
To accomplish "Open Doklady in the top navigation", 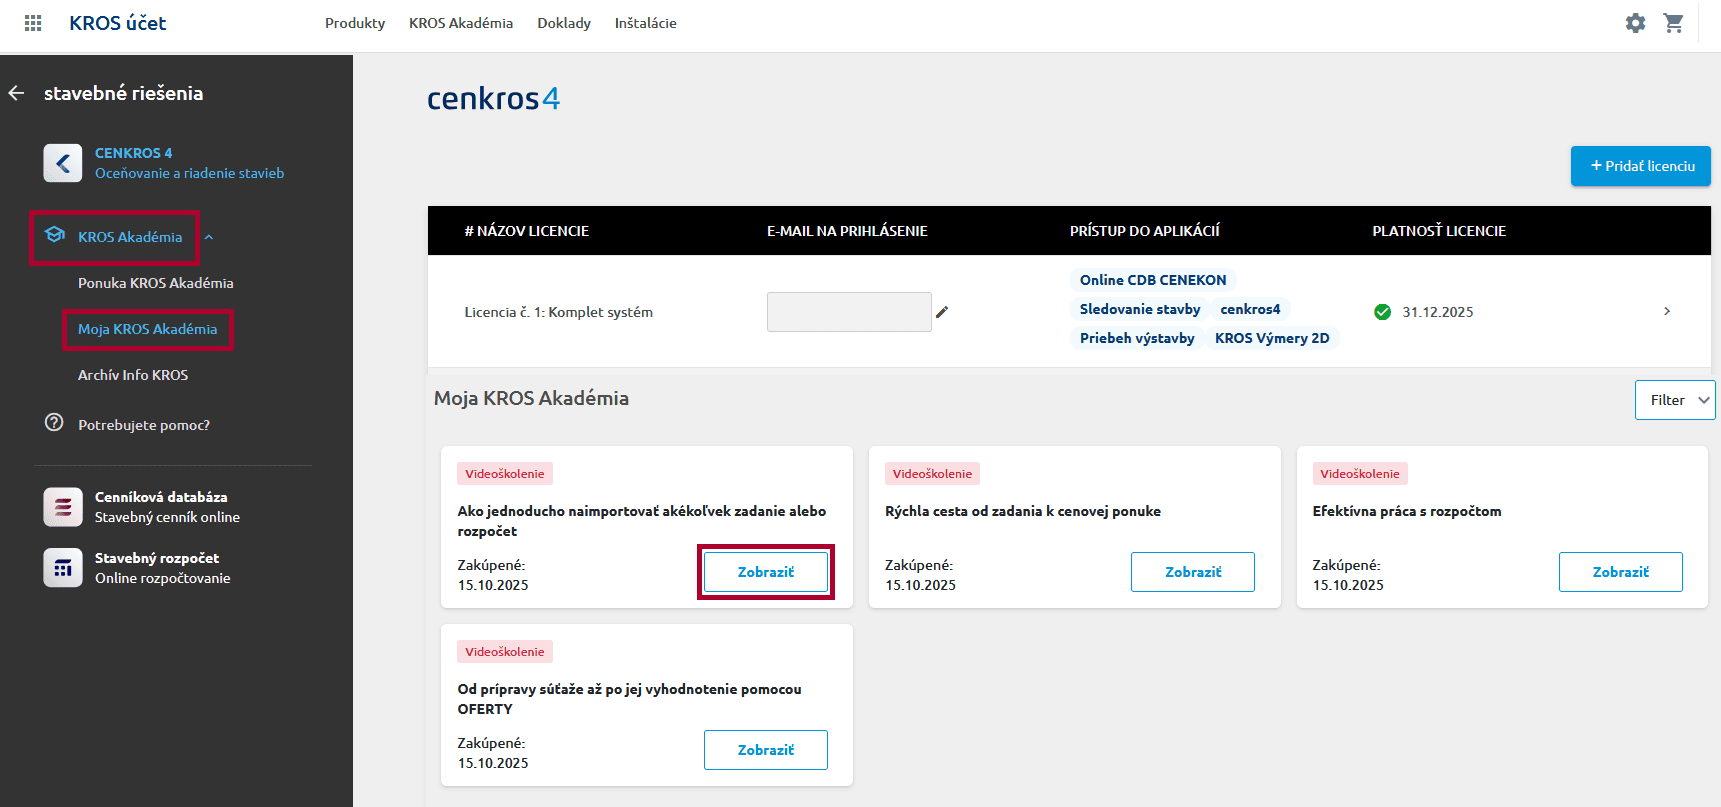I will tap(564, 23).
